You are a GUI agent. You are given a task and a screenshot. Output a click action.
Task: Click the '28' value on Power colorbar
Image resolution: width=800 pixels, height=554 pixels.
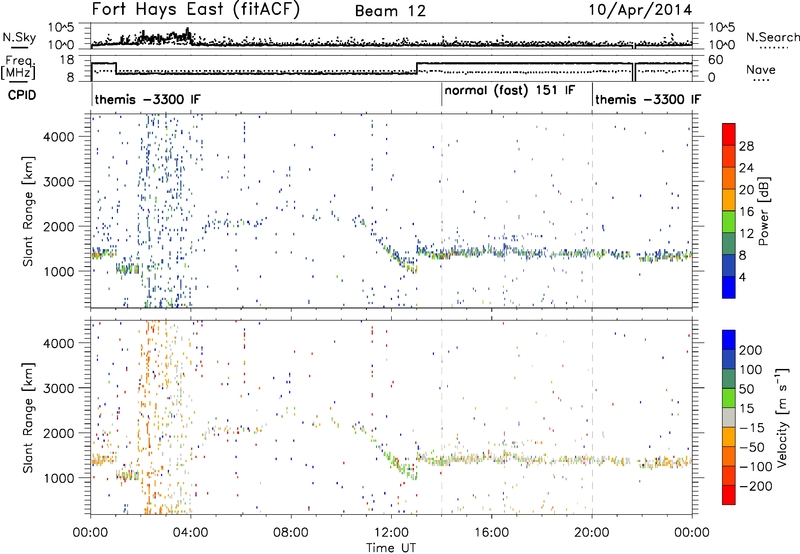746,146
